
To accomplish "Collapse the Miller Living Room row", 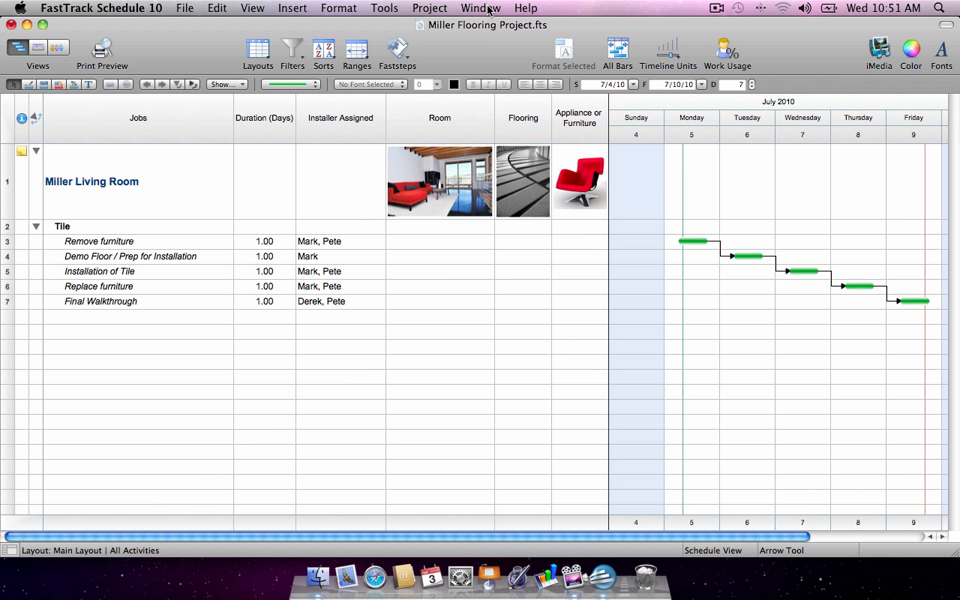I will (x=36, y=151).
